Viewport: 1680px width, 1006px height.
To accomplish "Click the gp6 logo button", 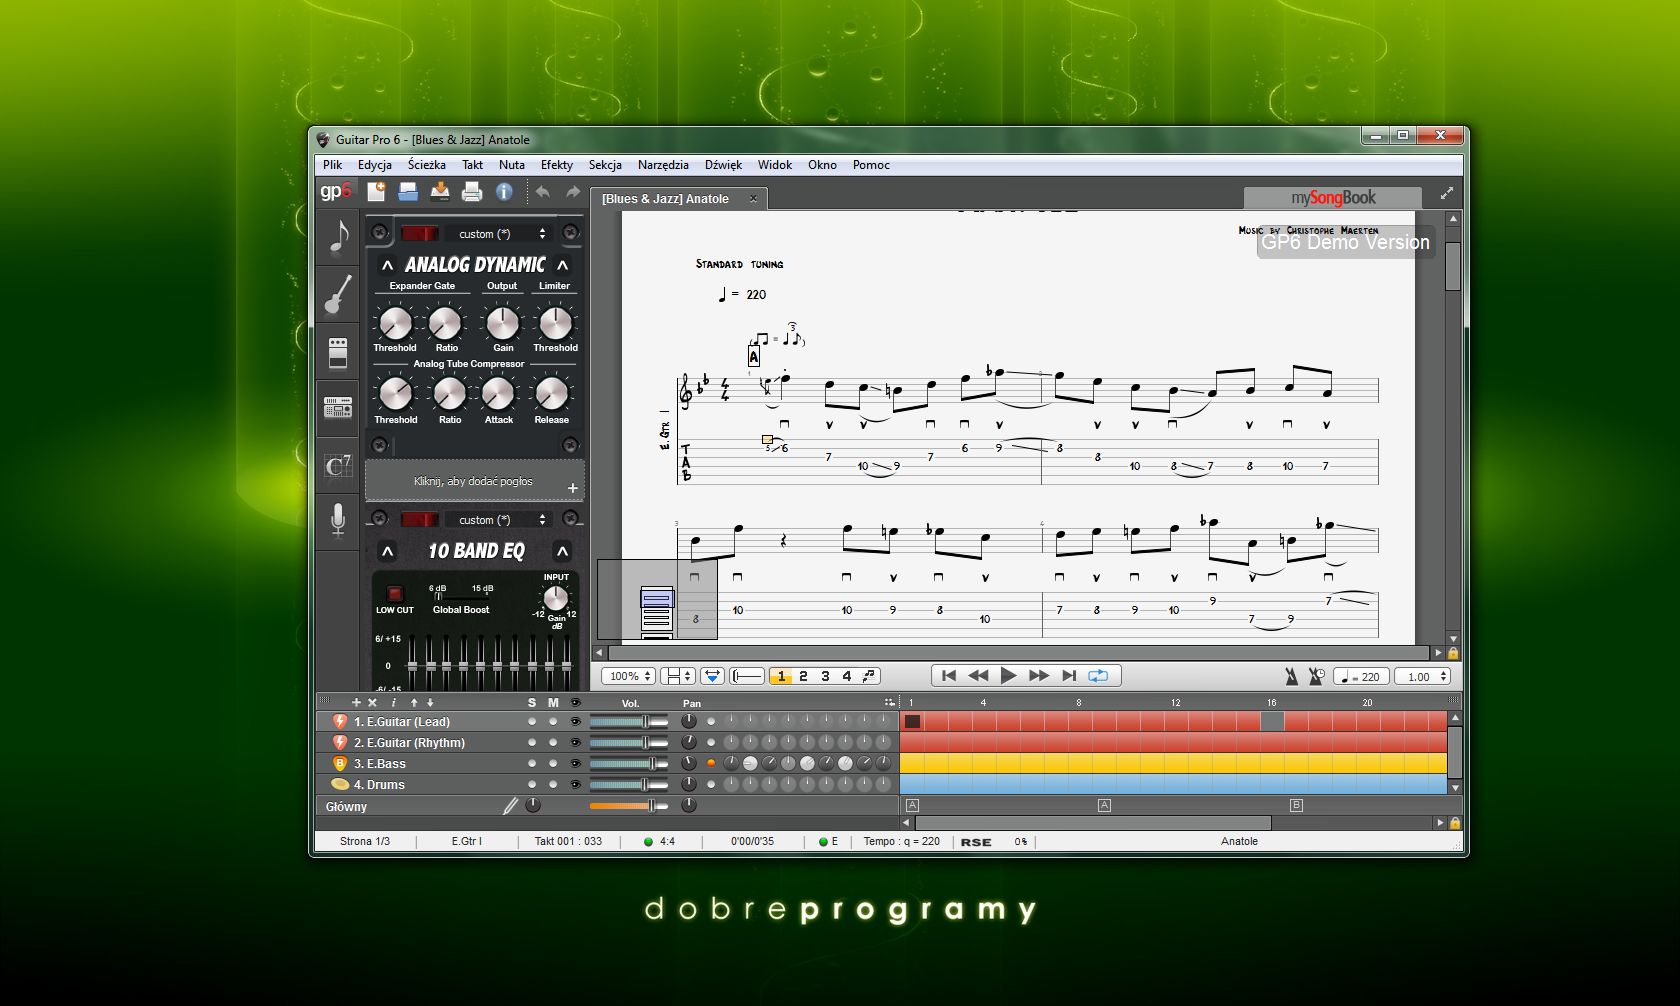I will click(x=336, y=191).
